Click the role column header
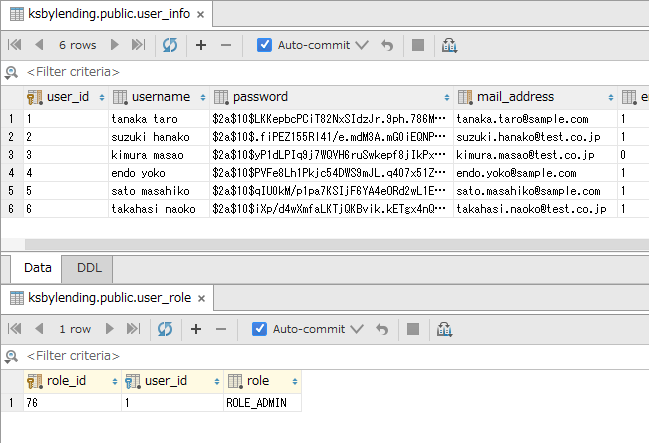This screenshot has height=443, width=649. pyautogui.click(x=262, y=381)
